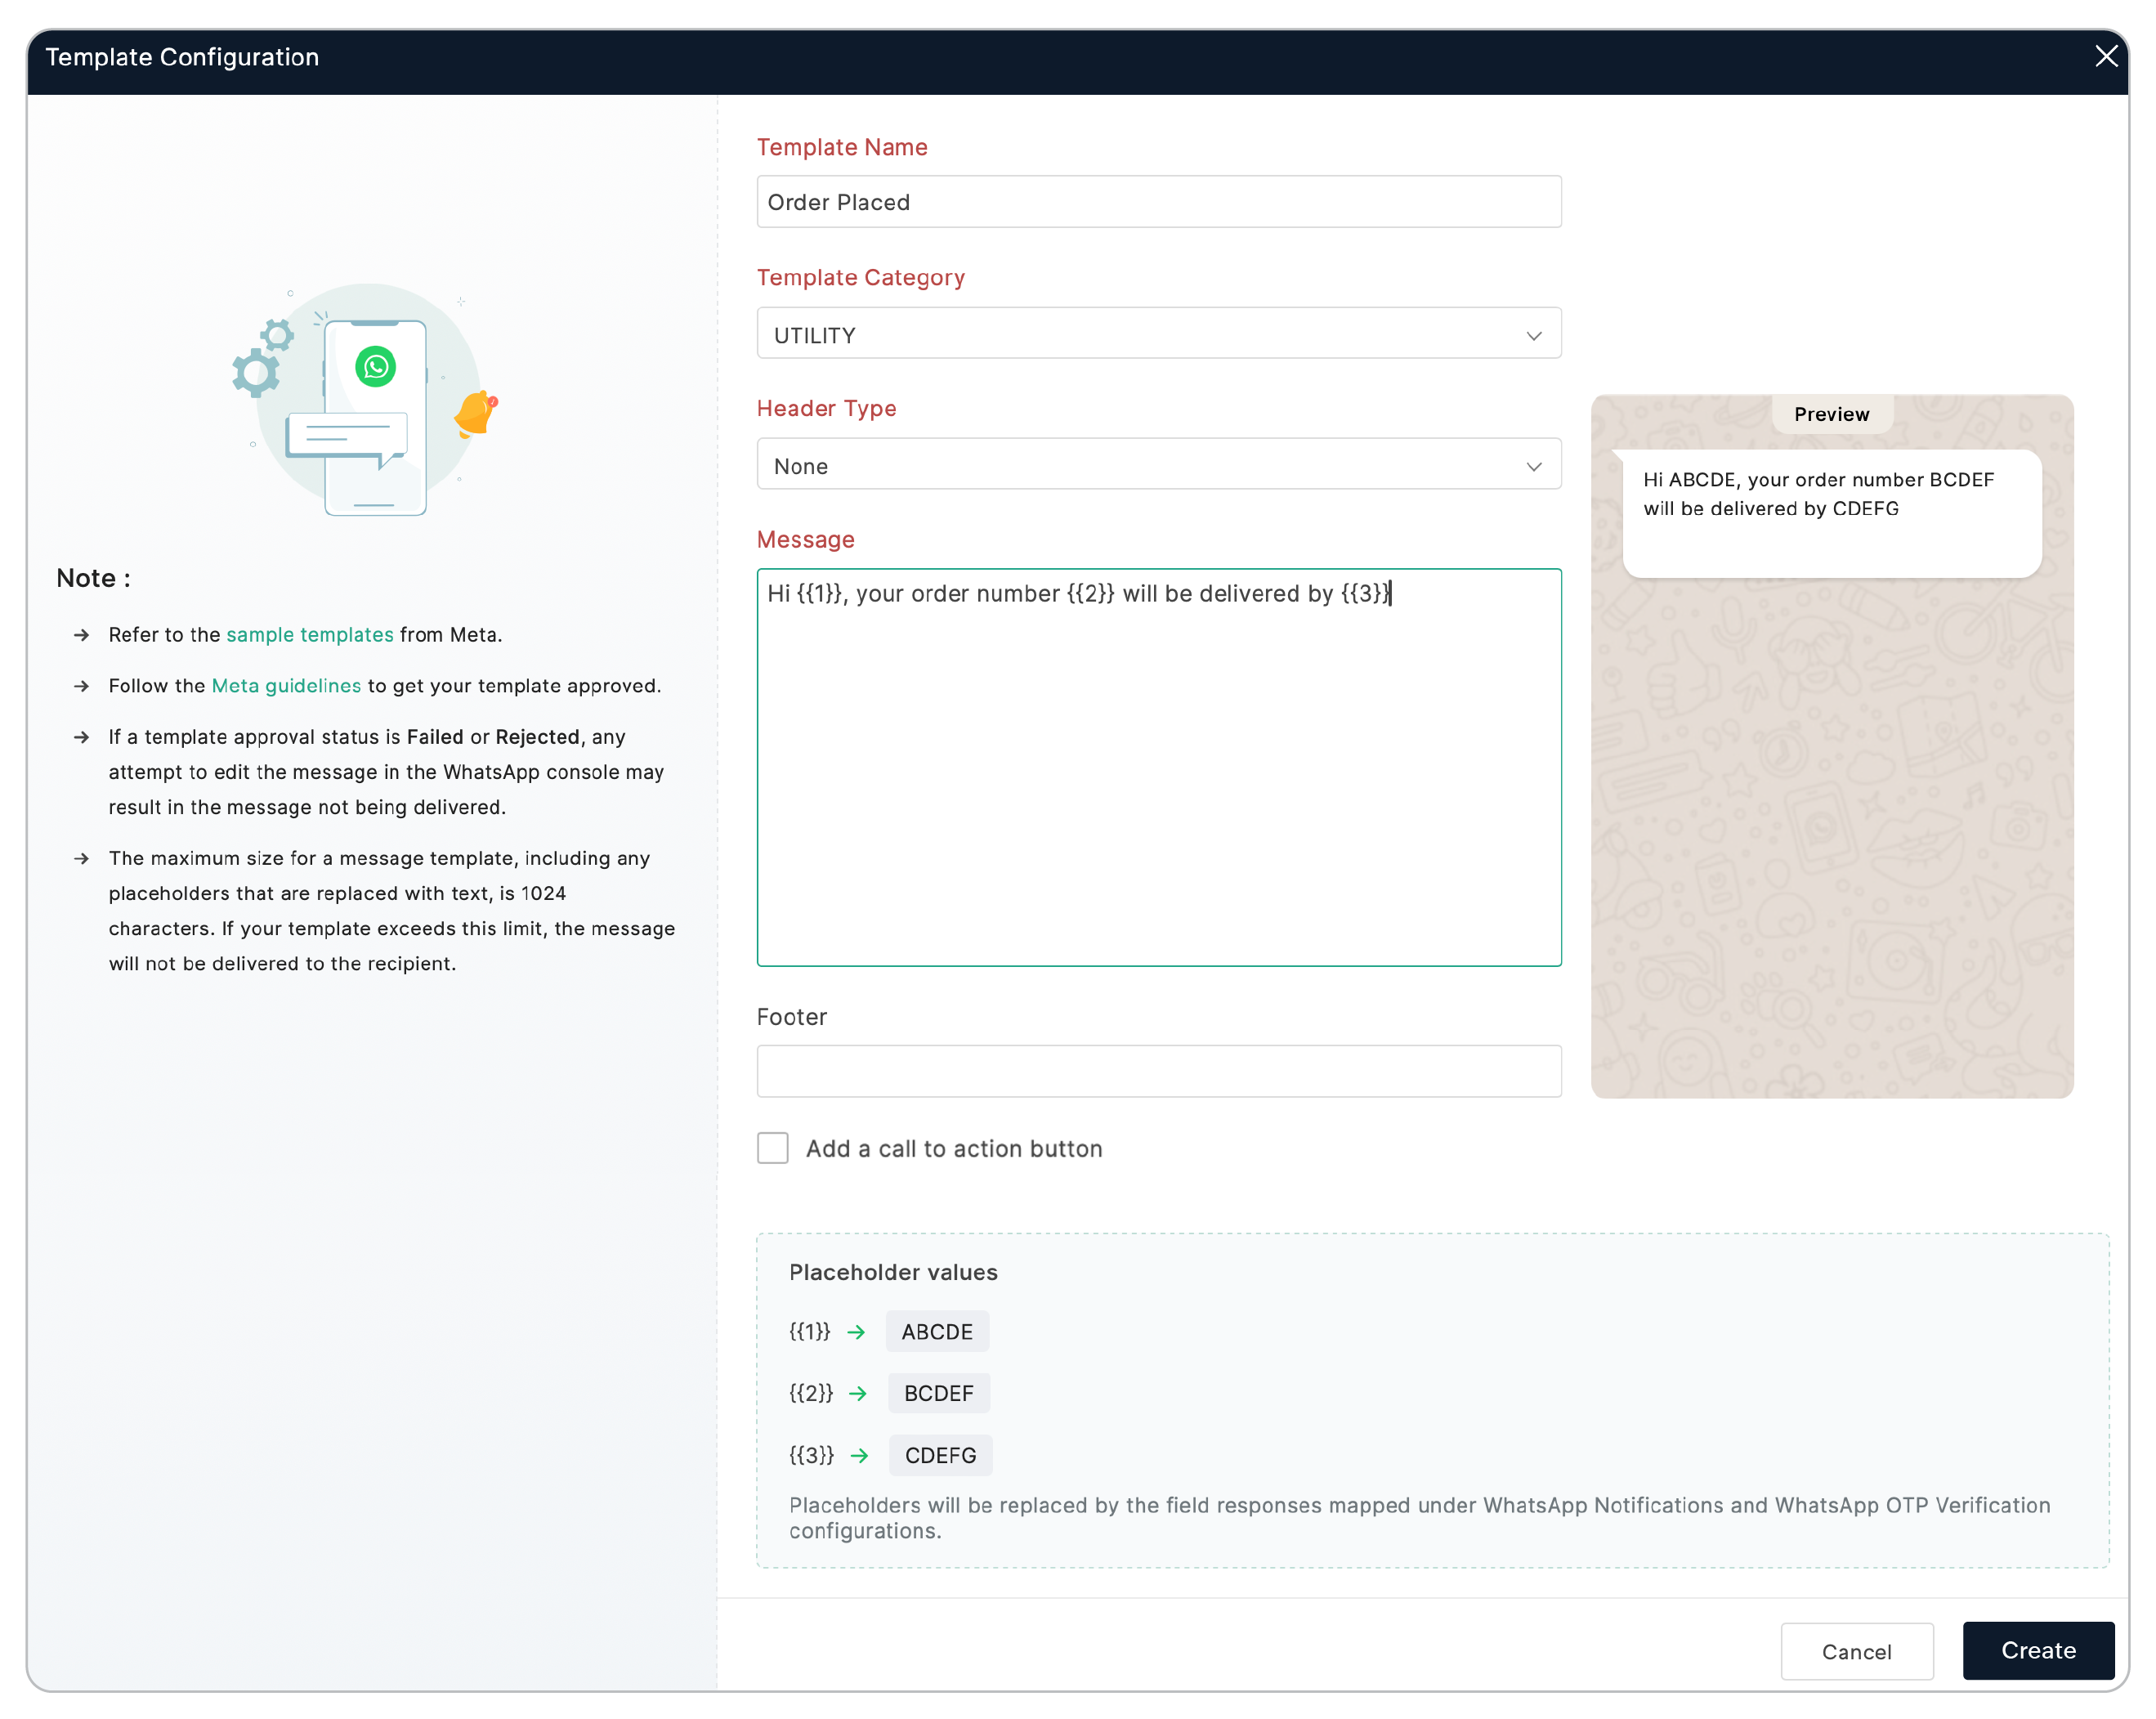The width and height of the screenshot is (2156, 1719).
Task: Click the green arrow next to {{3}}
Action: coord(859,1455)
